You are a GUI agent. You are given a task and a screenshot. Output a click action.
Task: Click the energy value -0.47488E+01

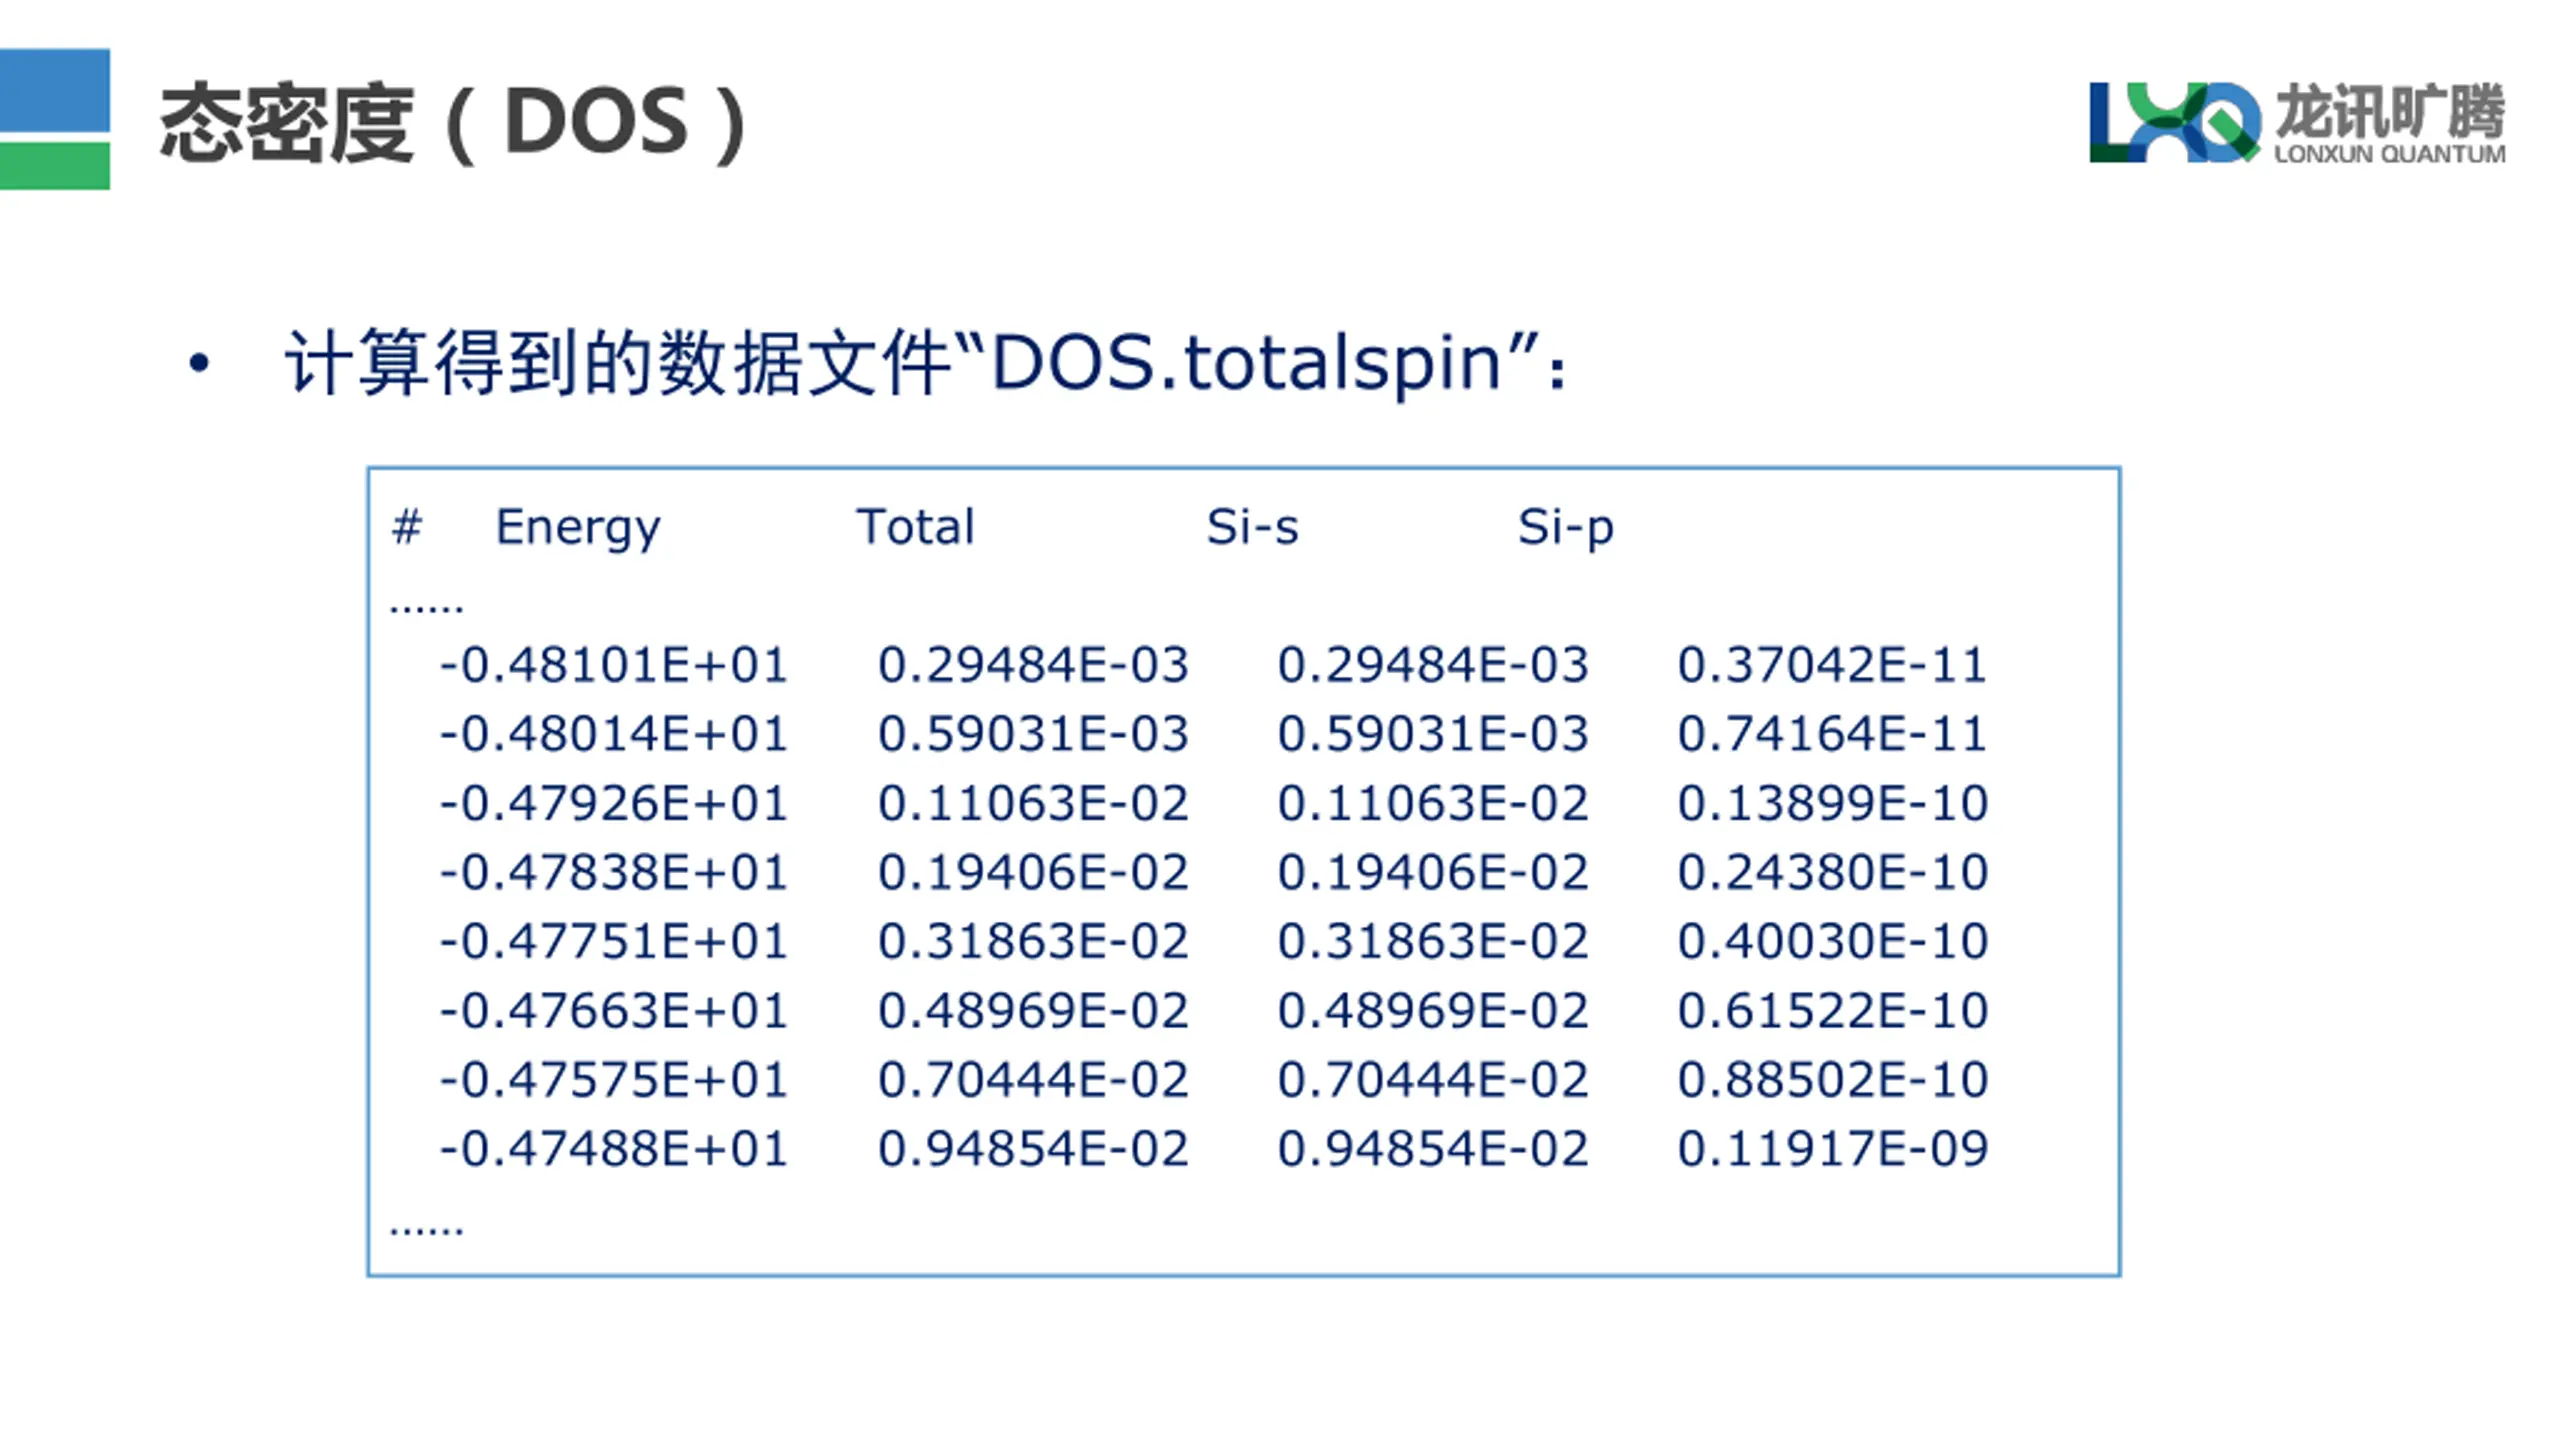(614, 1148)
